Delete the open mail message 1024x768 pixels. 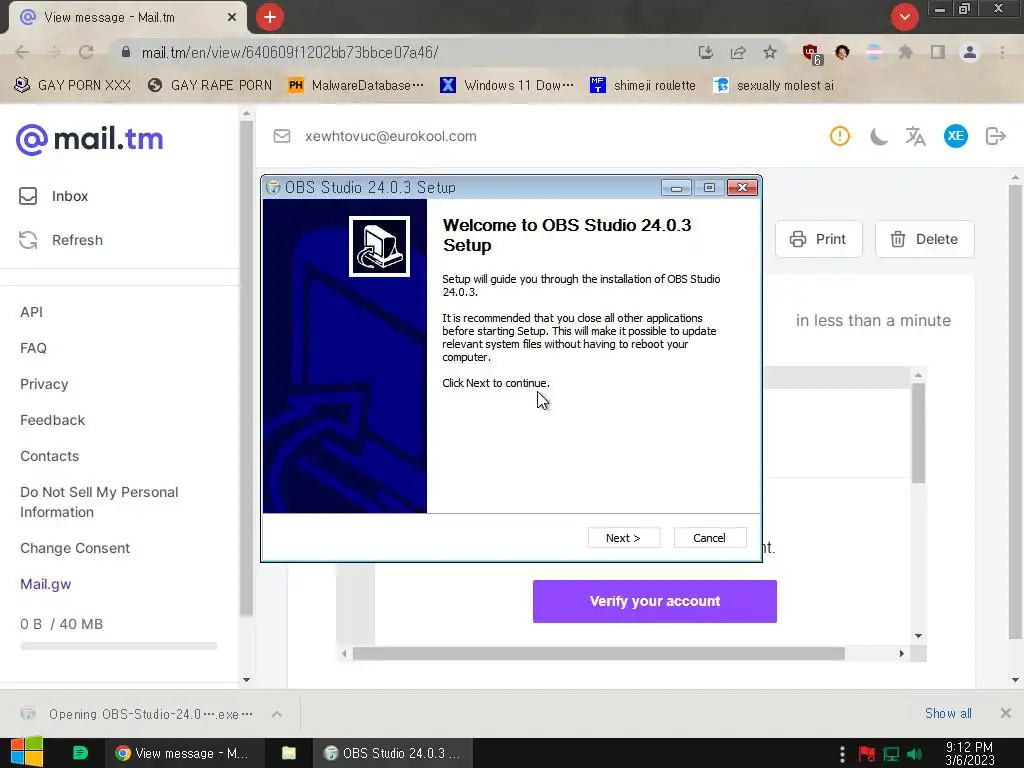[925, 239]
